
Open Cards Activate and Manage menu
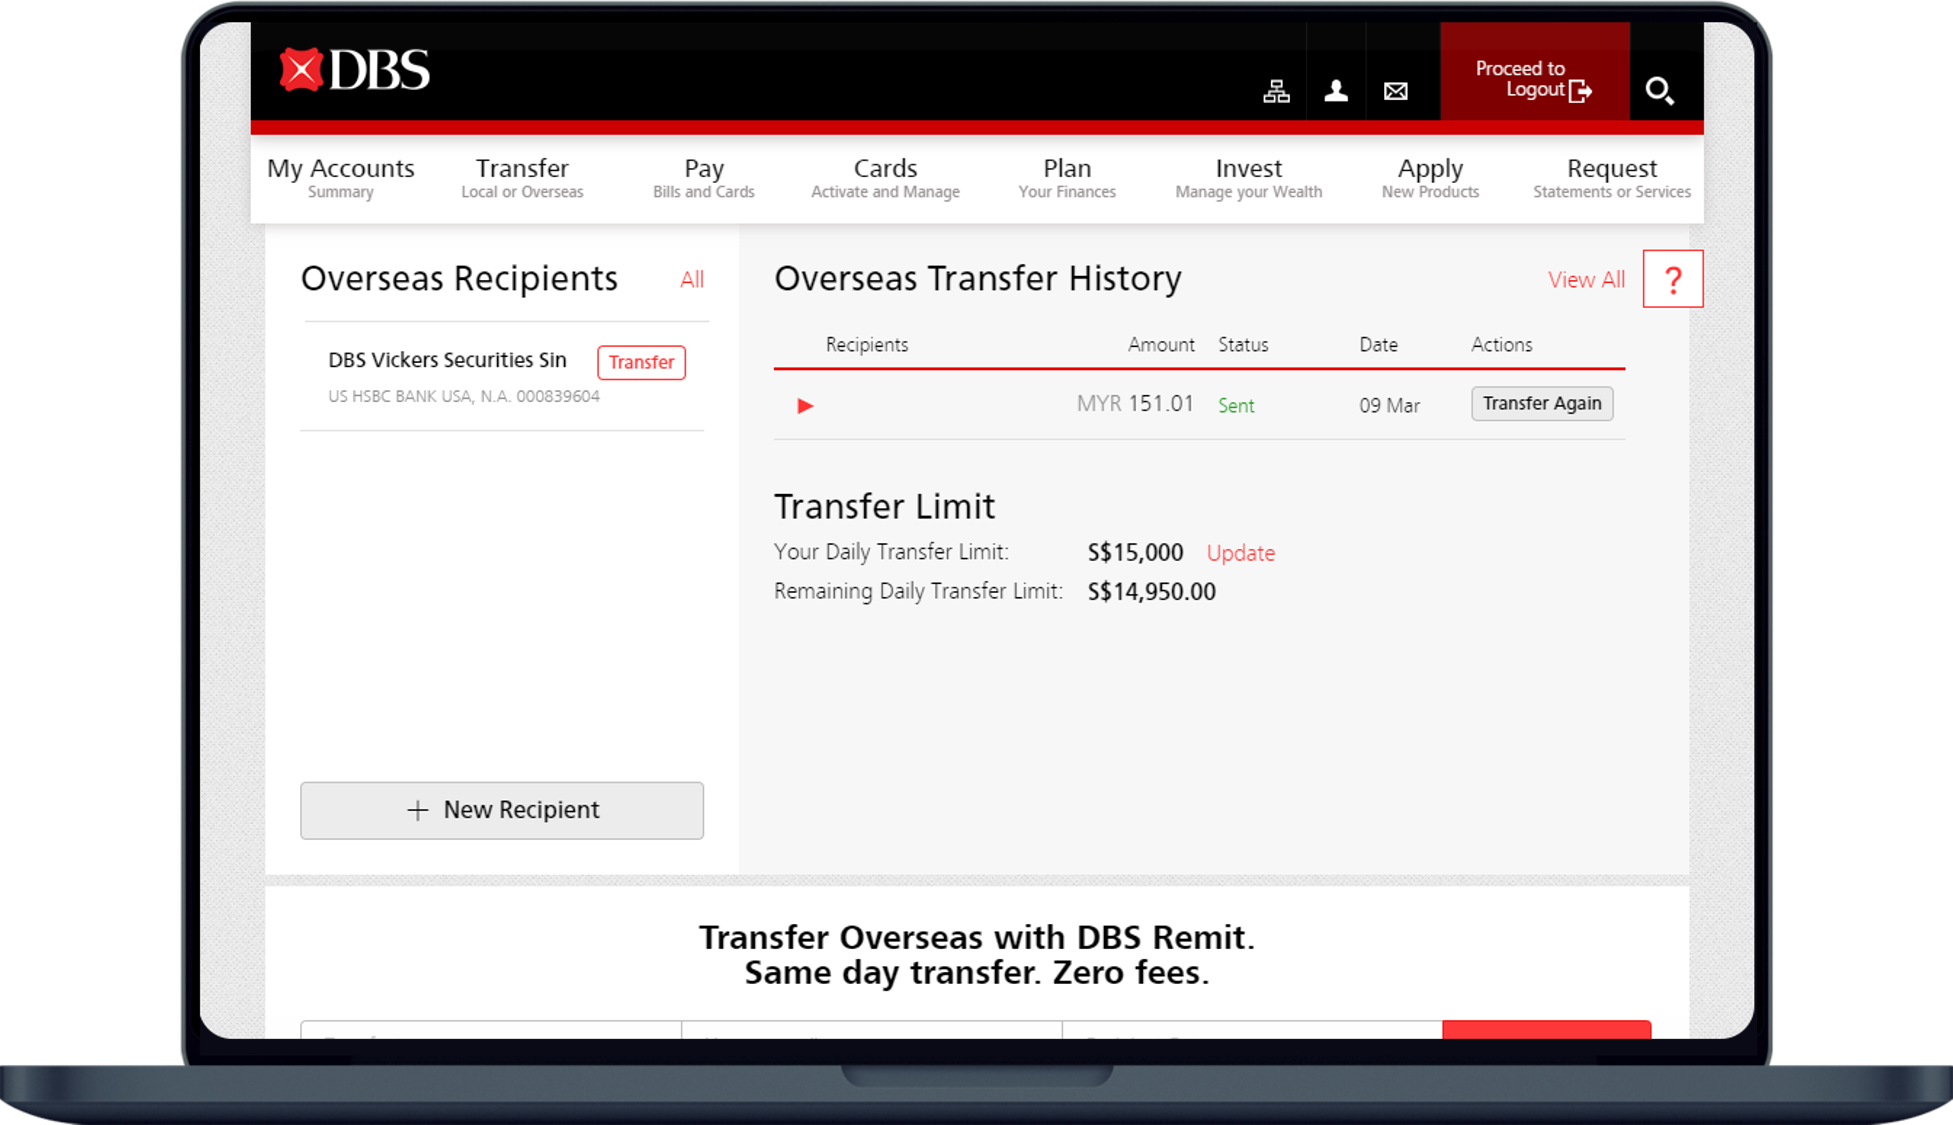885,178
